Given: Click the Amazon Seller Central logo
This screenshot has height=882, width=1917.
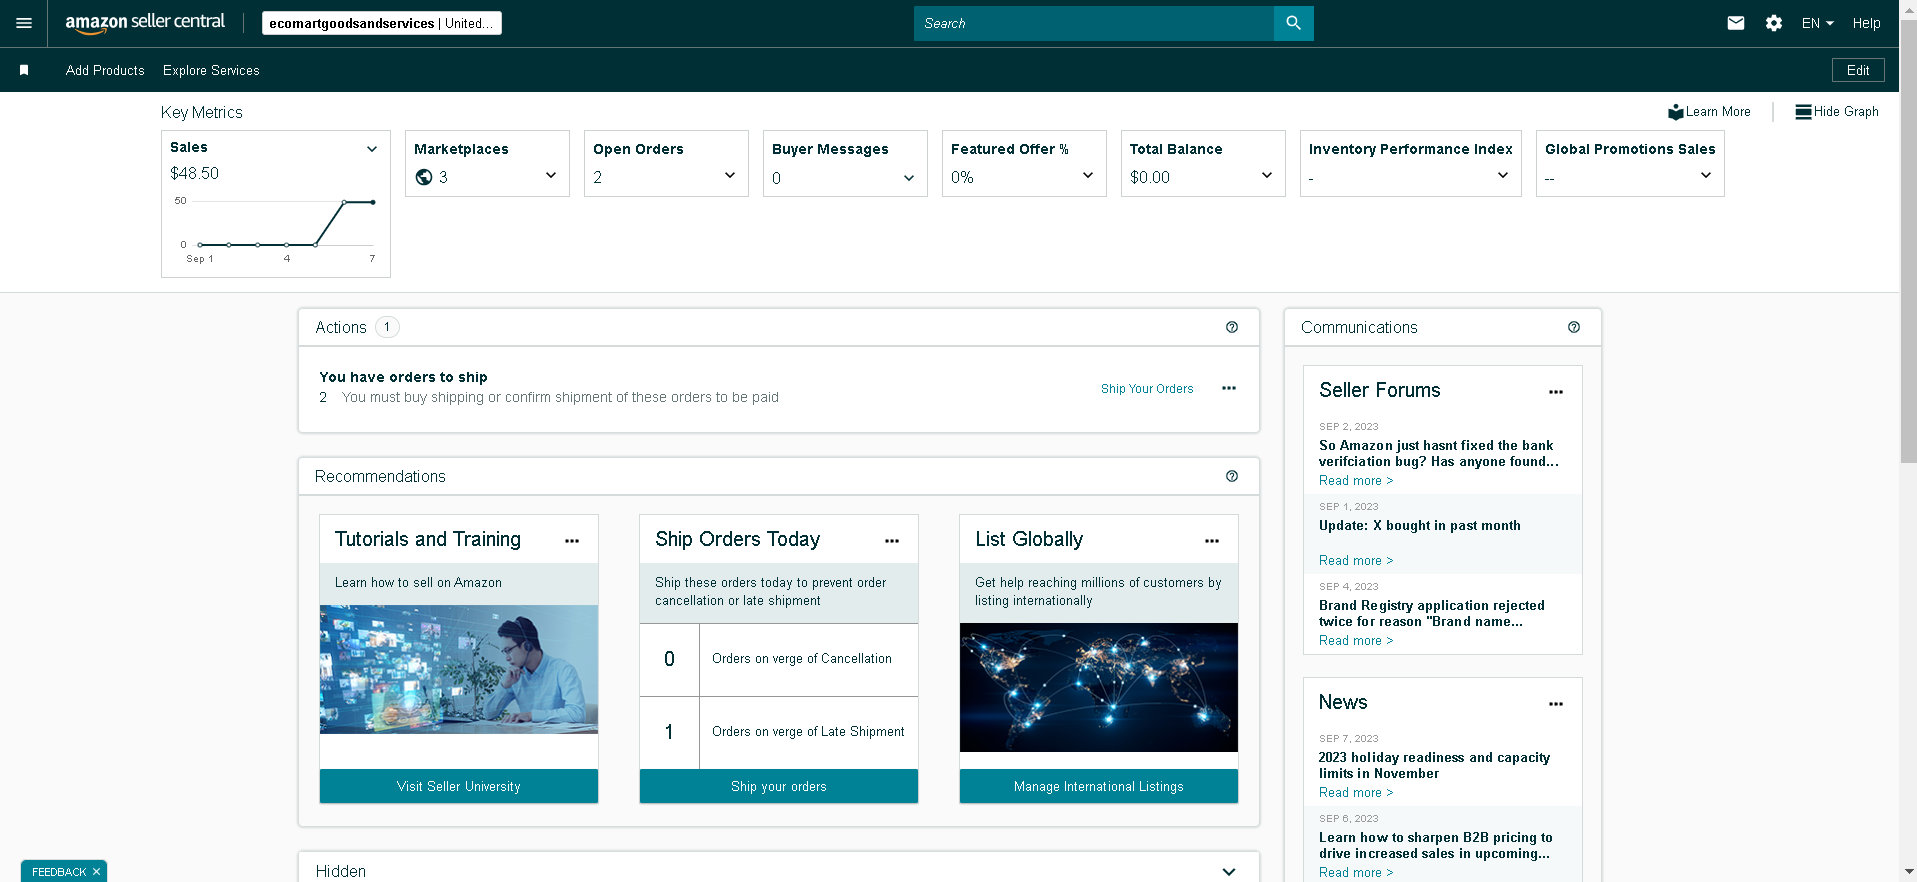Looking at the screenshot, I should coord(145,23).
